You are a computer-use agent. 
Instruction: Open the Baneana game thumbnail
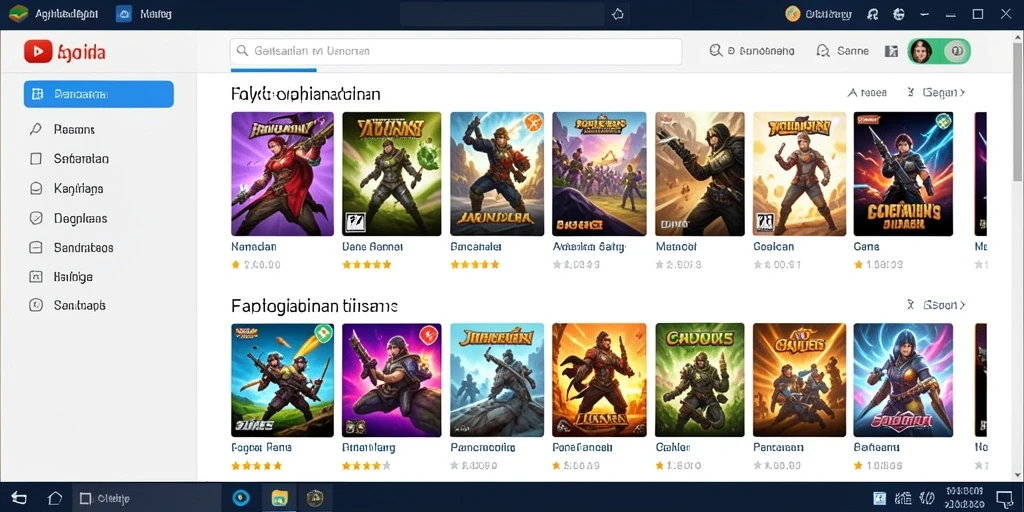point(903,380)
